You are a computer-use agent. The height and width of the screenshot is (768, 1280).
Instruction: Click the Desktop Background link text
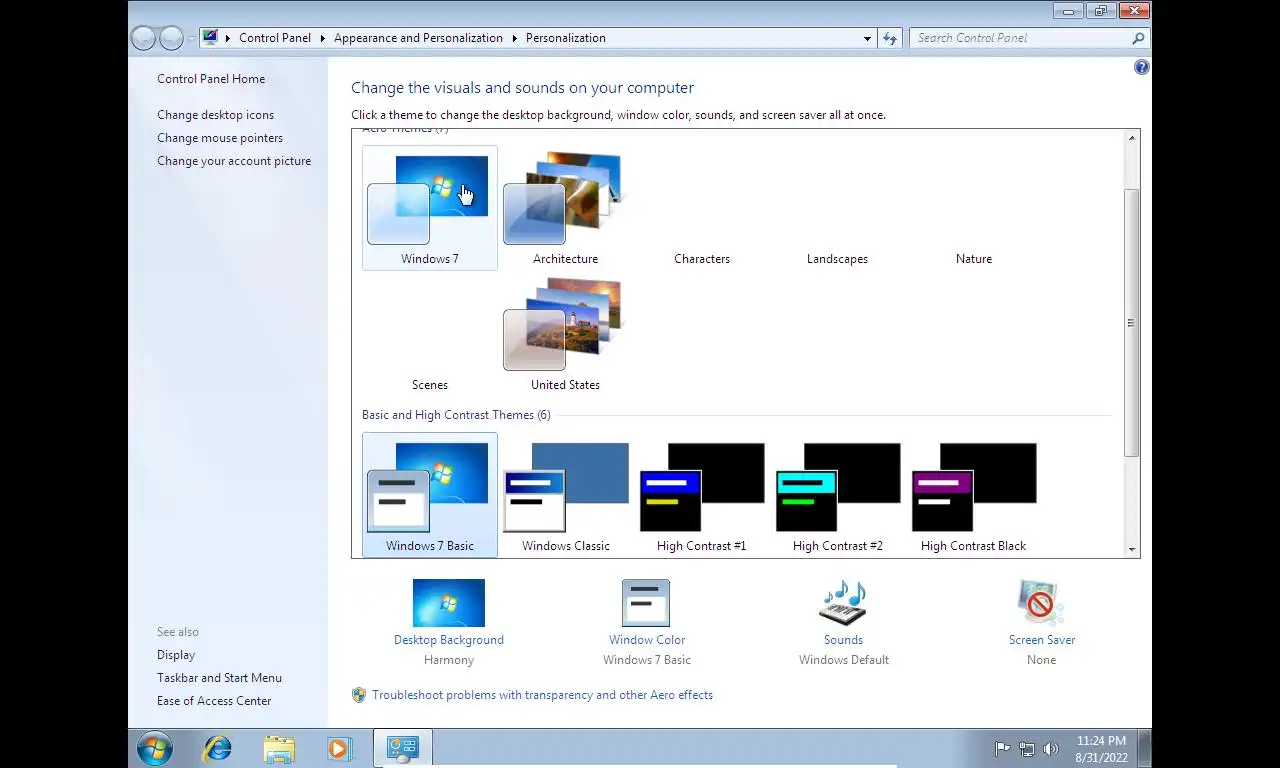tap(449, 640)
